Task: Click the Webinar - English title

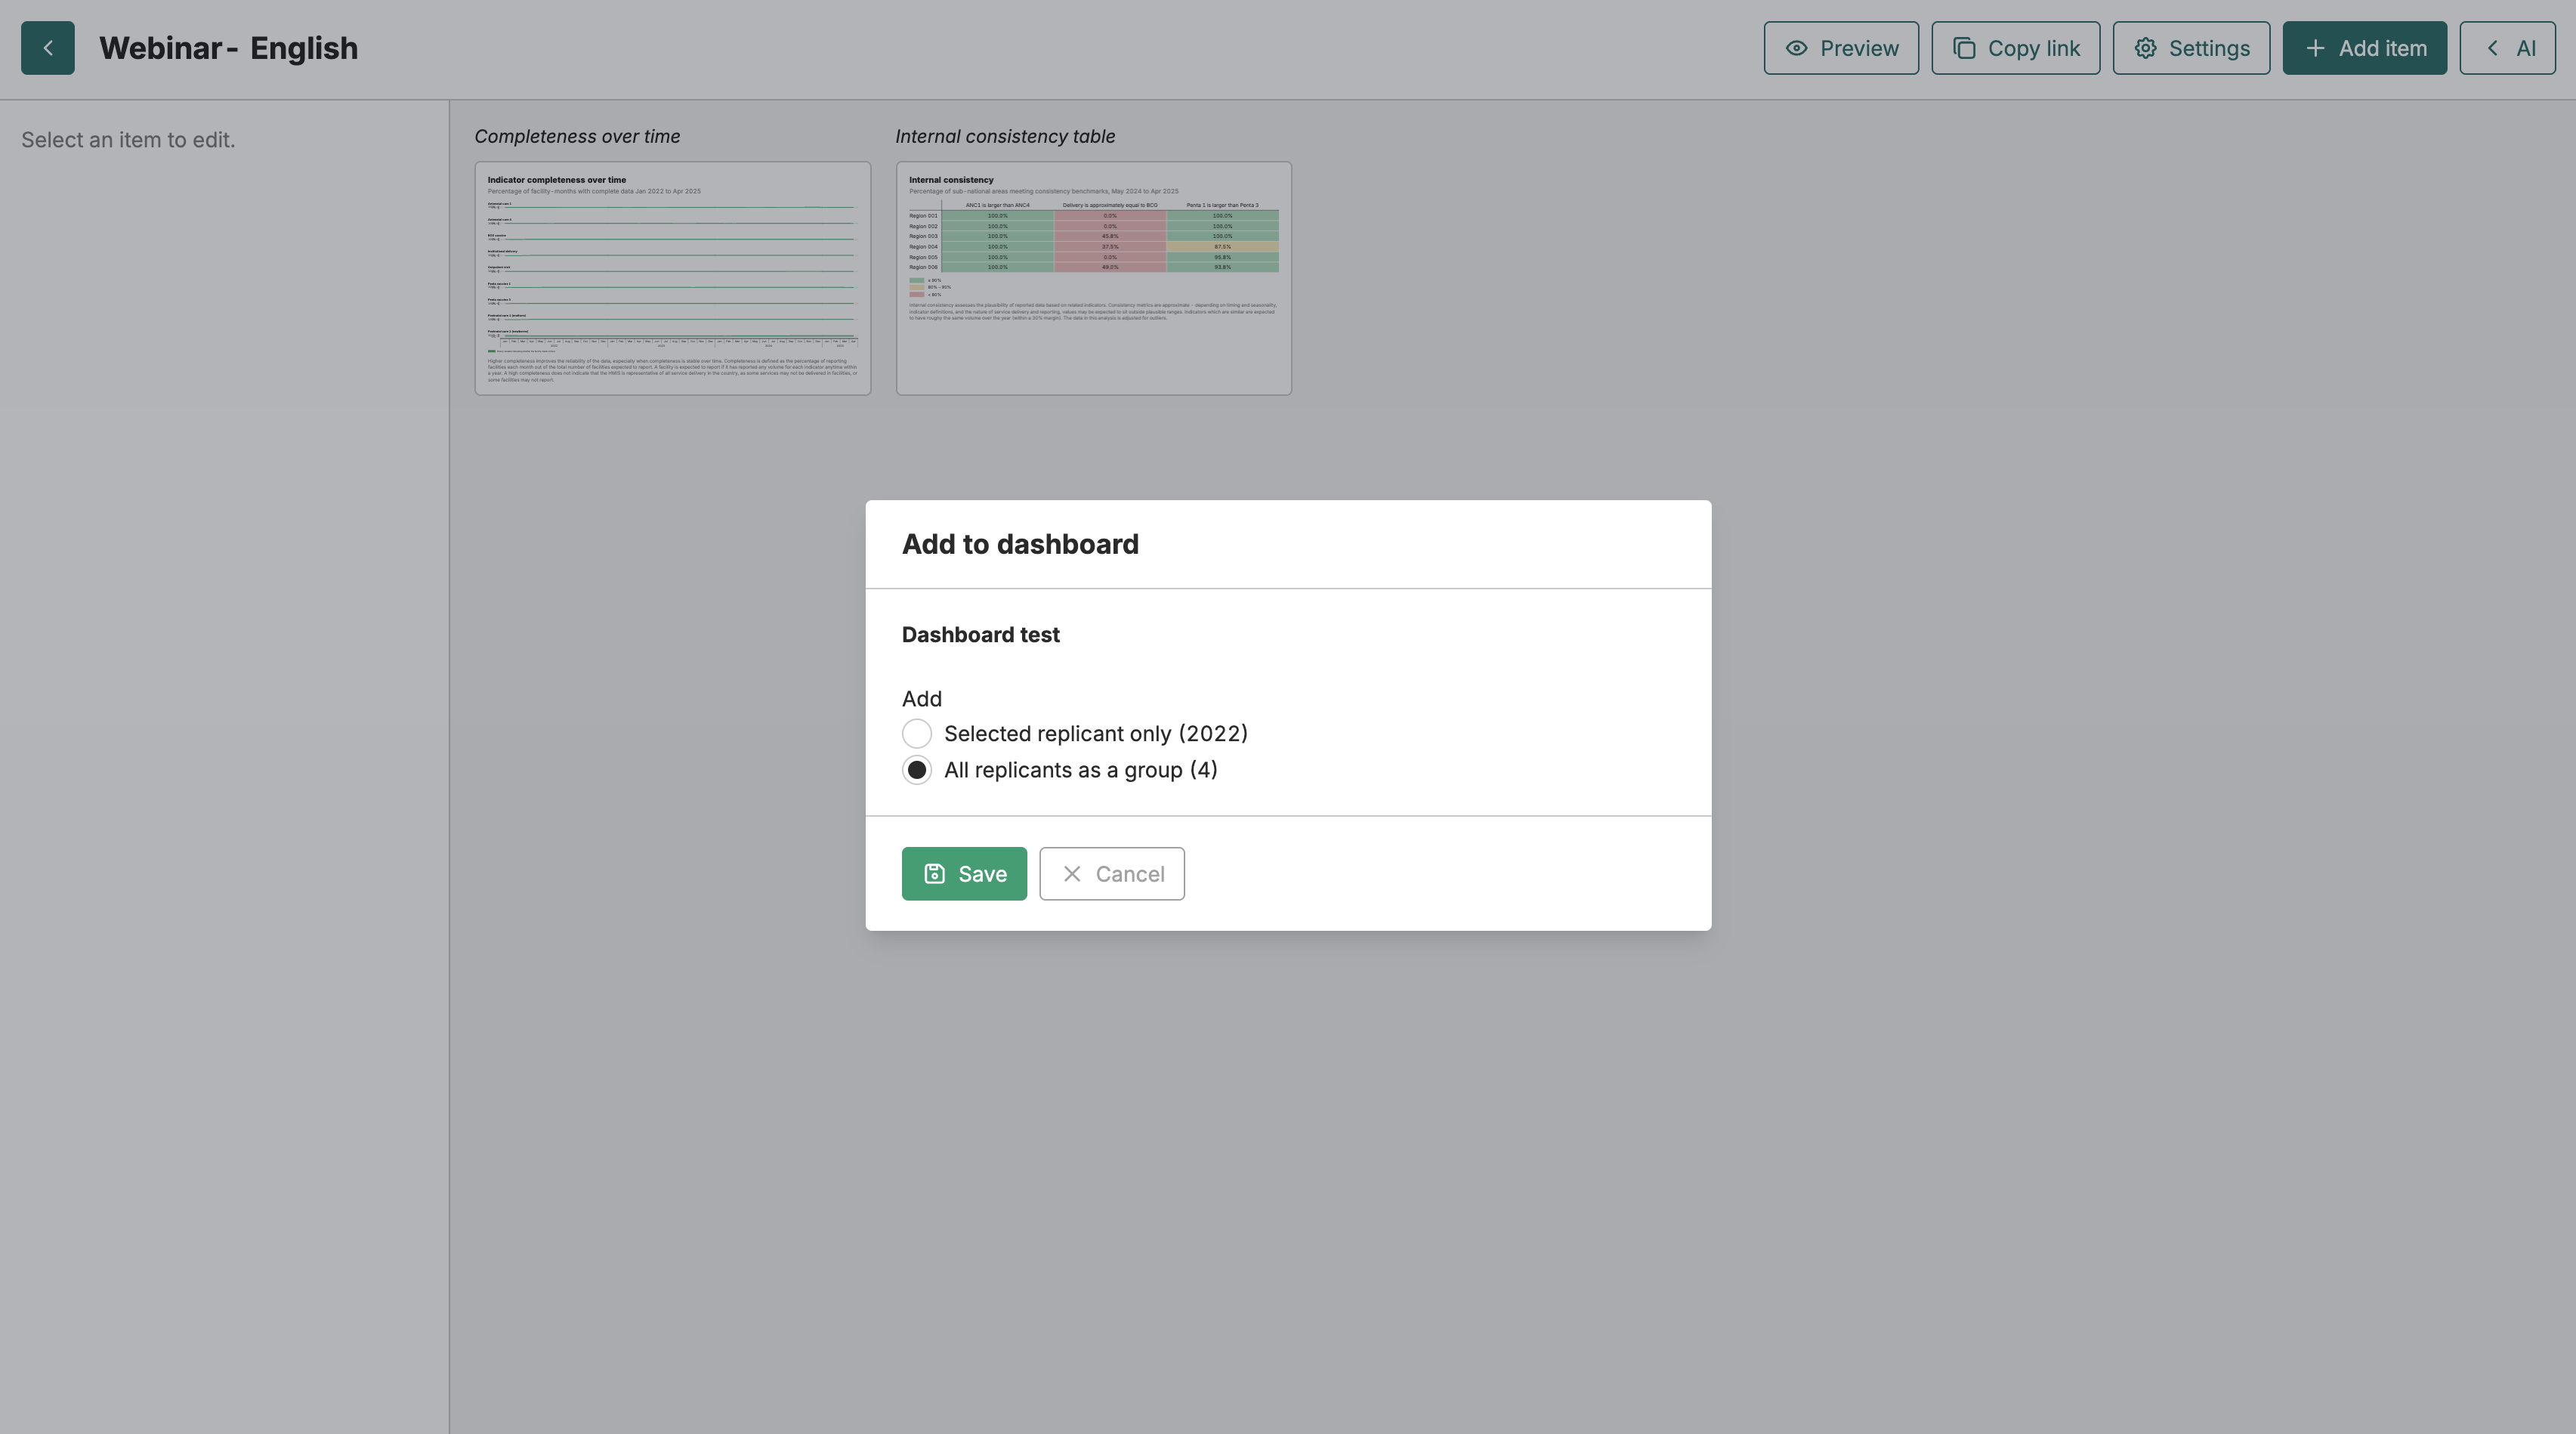Action: coord(229,48)
